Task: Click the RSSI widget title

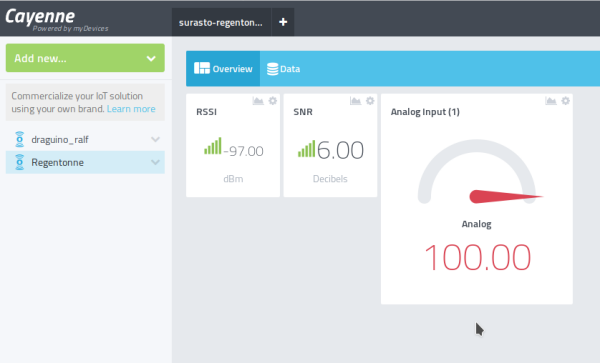Action: click(x=207, y=112)
